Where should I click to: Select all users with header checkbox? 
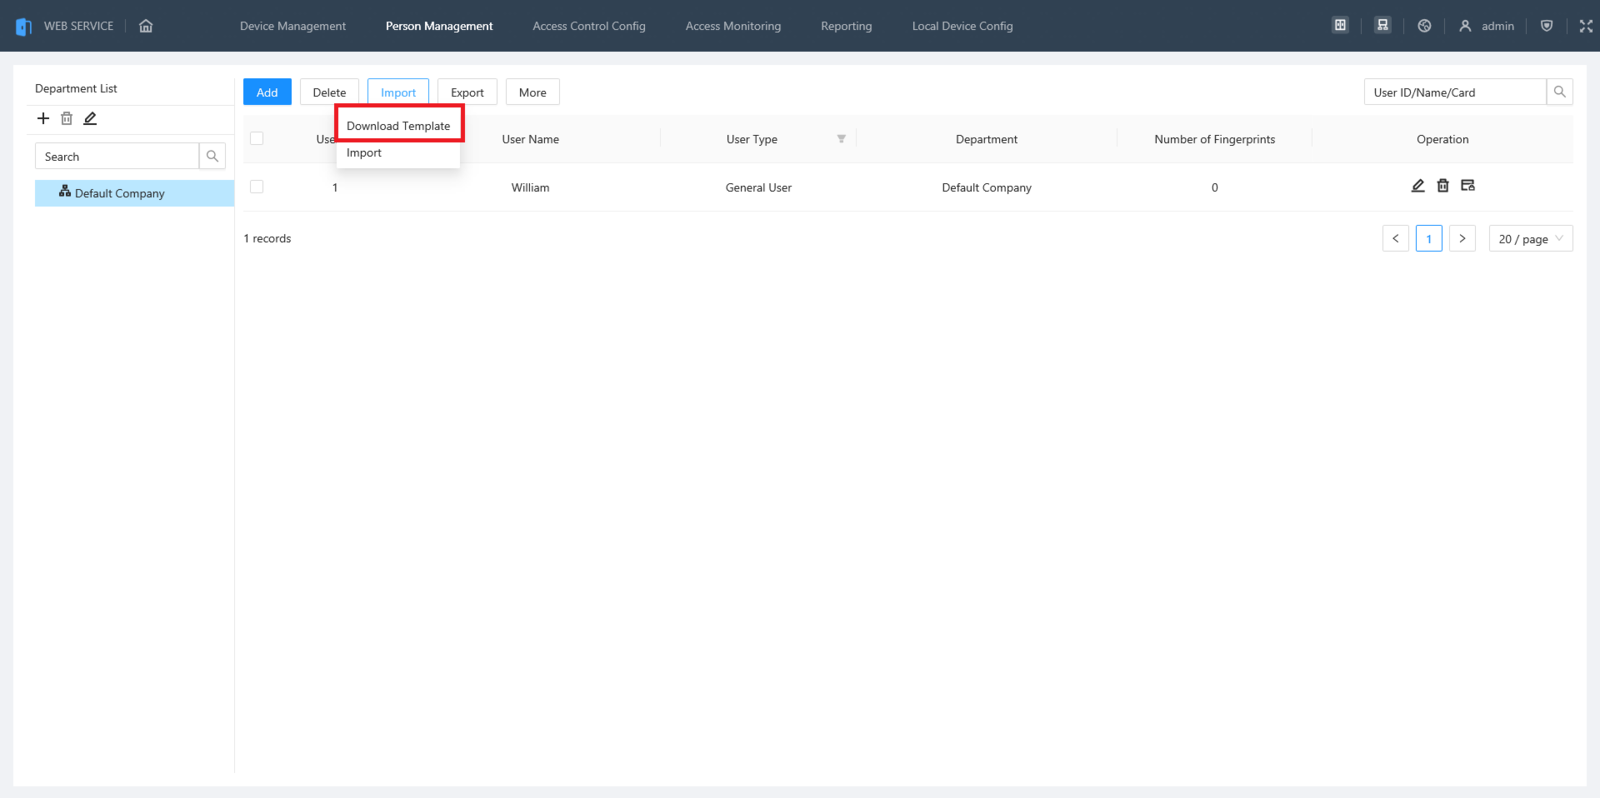(257, 139)
